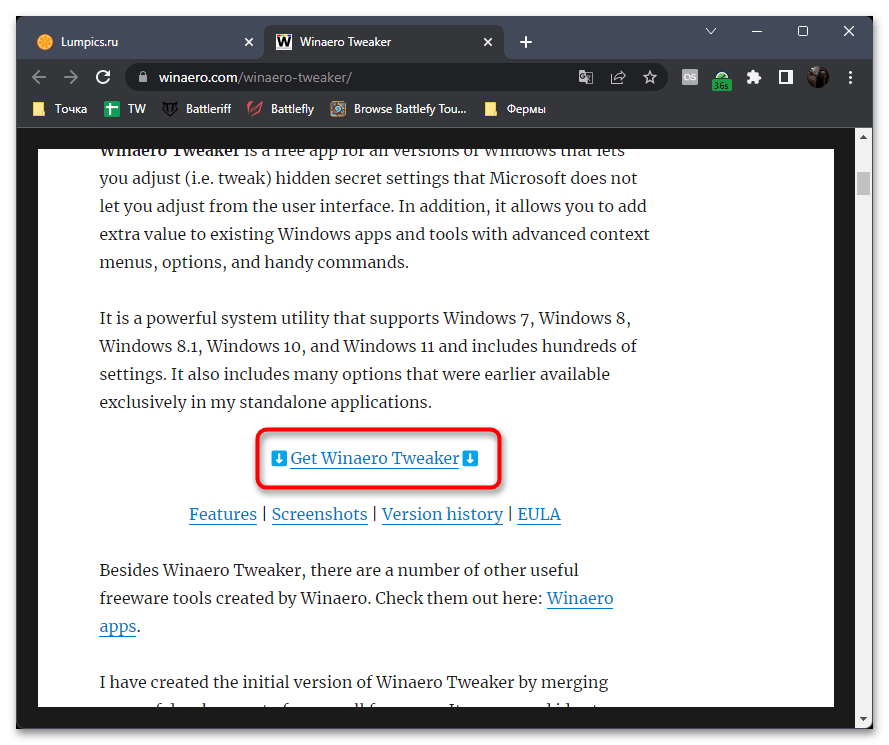Click the scrollbar down arrow
The width and height of the screenshot is (889, 745).
tap(863, 719)
